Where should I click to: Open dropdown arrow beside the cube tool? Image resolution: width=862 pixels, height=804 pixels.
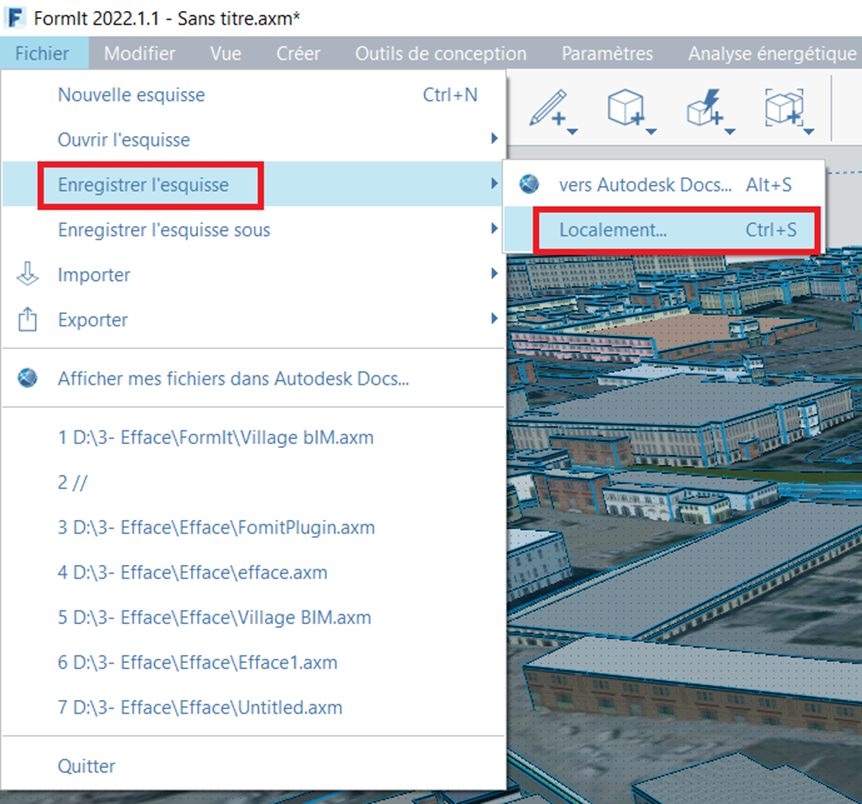[x=650, y=130]
